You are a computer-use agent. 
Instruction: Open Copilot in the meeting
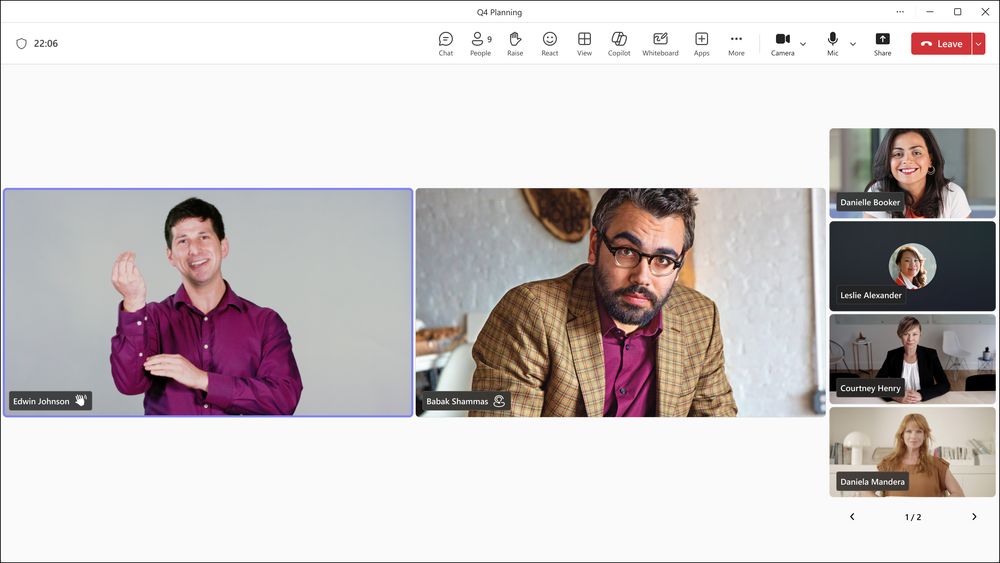pyautogui.click(x=619, y=44)
